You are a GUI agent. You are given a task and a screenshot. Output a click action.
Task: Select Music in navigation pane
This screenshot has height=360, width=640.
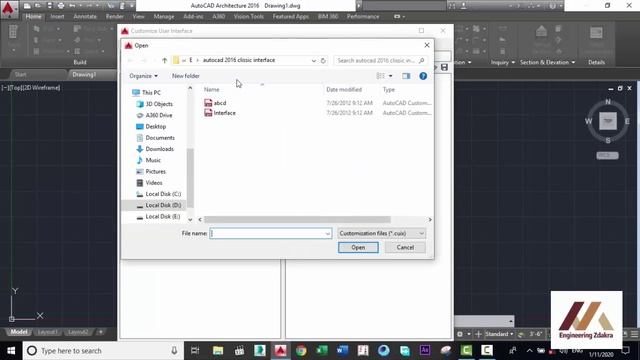pyautogui.click(x=149, y=160)
